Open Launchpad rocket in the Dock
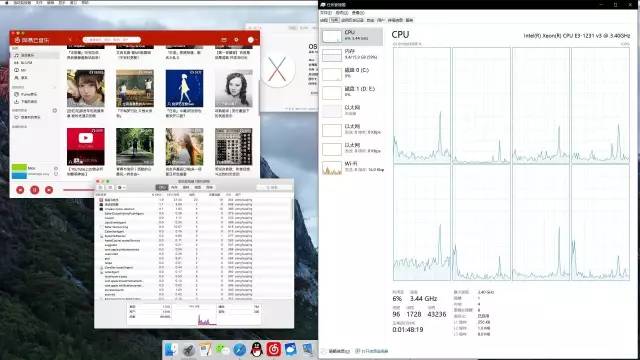This screenshot has height=360, width=640. pyautogui.click(x=189, y=350)
